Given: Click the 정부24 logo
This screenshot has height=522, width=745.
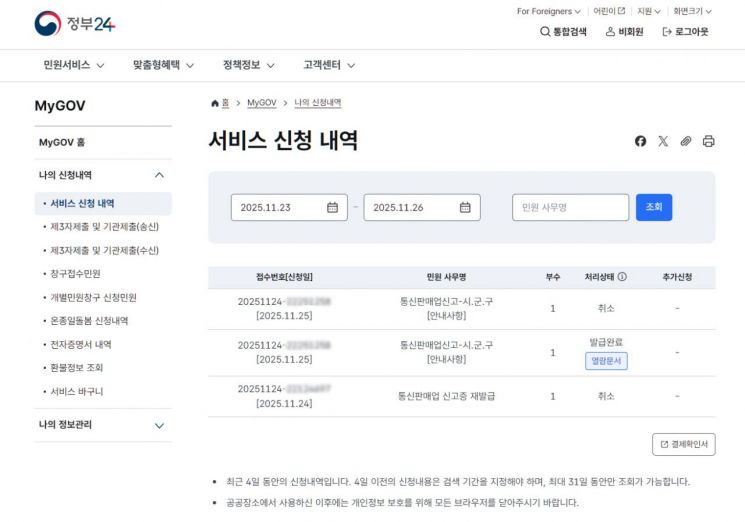Looking at the screenshot, I should 75,24.
